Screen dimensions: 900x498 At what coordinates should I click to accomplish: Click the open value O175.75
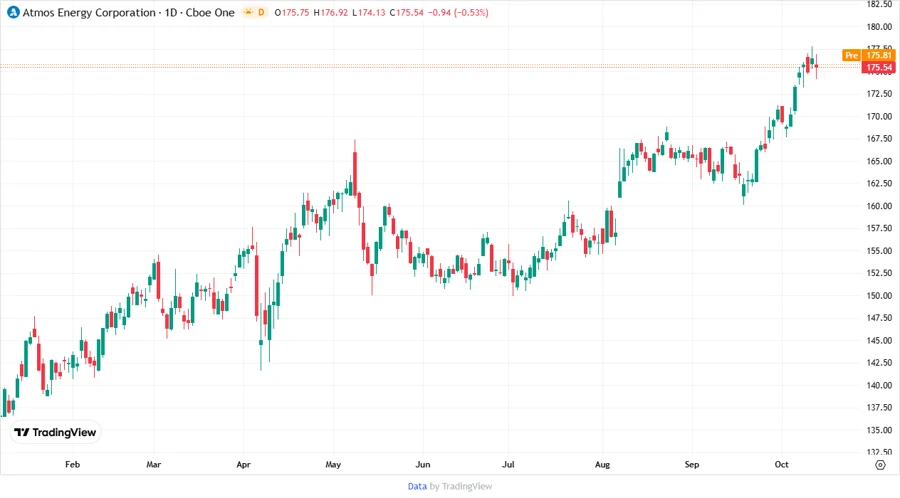pos(292,13)
